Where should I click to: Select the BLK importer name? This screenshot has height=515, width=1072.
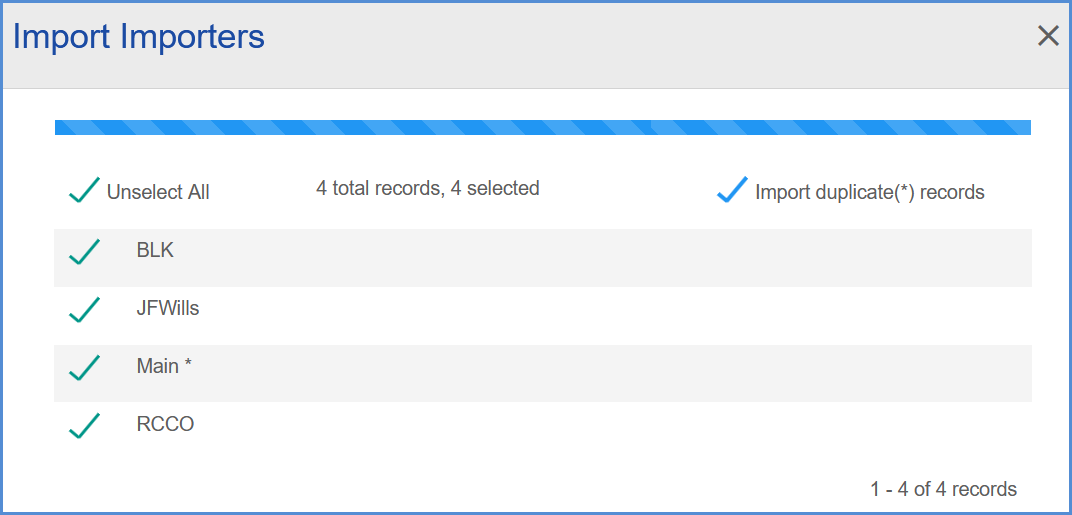pos(155,250)
